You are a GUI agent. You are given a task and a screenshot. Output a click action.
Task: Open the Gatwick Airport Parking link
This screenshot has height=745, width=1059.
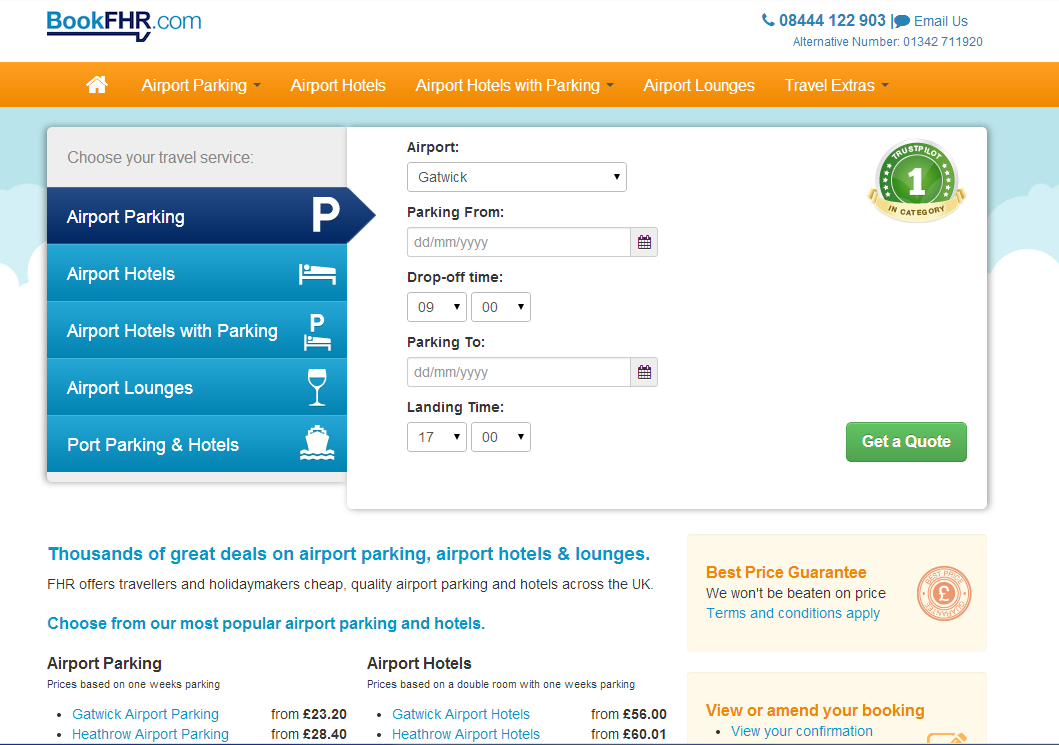tap(145, 714)
